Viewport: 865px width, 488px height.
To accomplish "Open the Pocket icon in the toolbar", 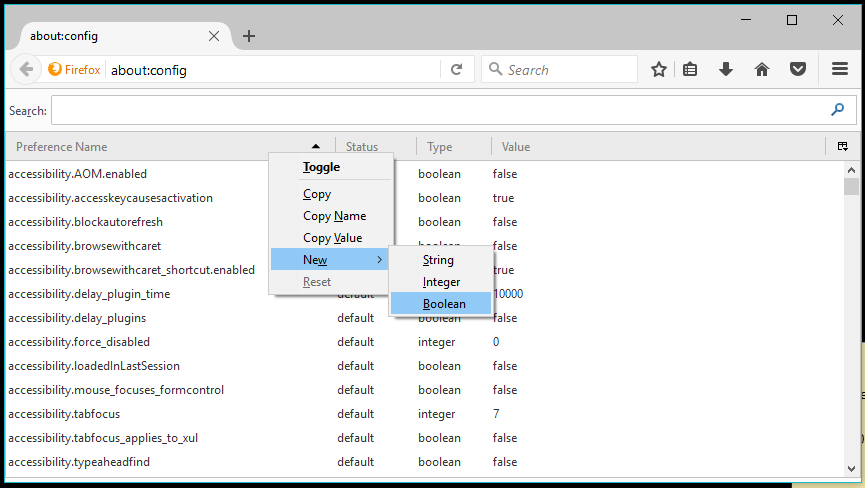I will [x=798, y=70].
